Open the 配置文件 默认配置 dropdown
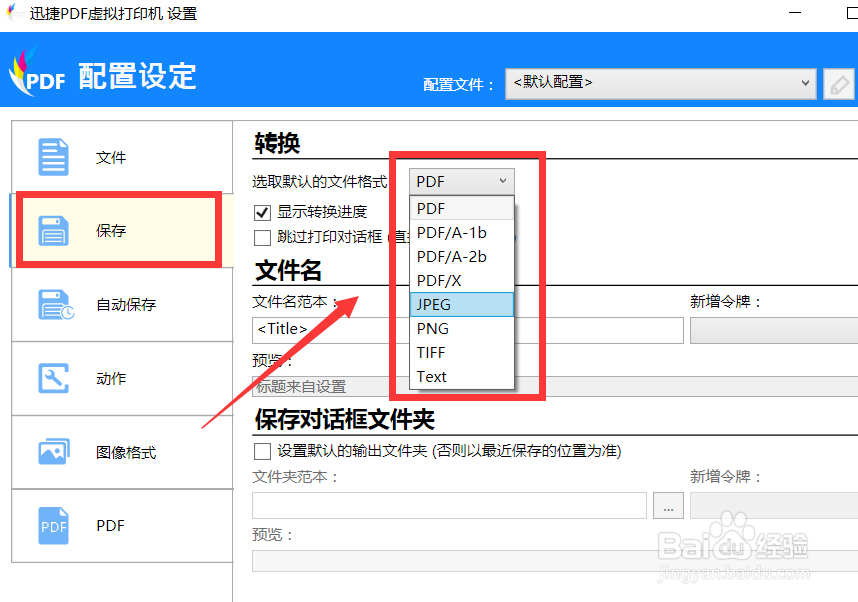The image size is (858, 602). 660,84
